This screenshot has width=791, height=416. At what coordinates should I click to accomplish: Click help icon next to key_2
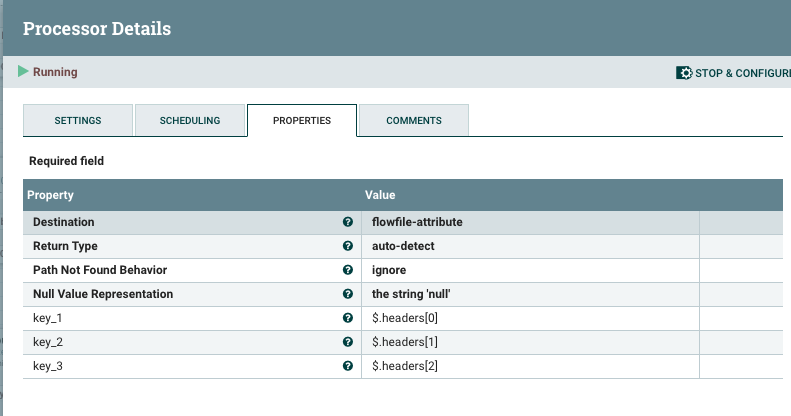coord(348,342)
